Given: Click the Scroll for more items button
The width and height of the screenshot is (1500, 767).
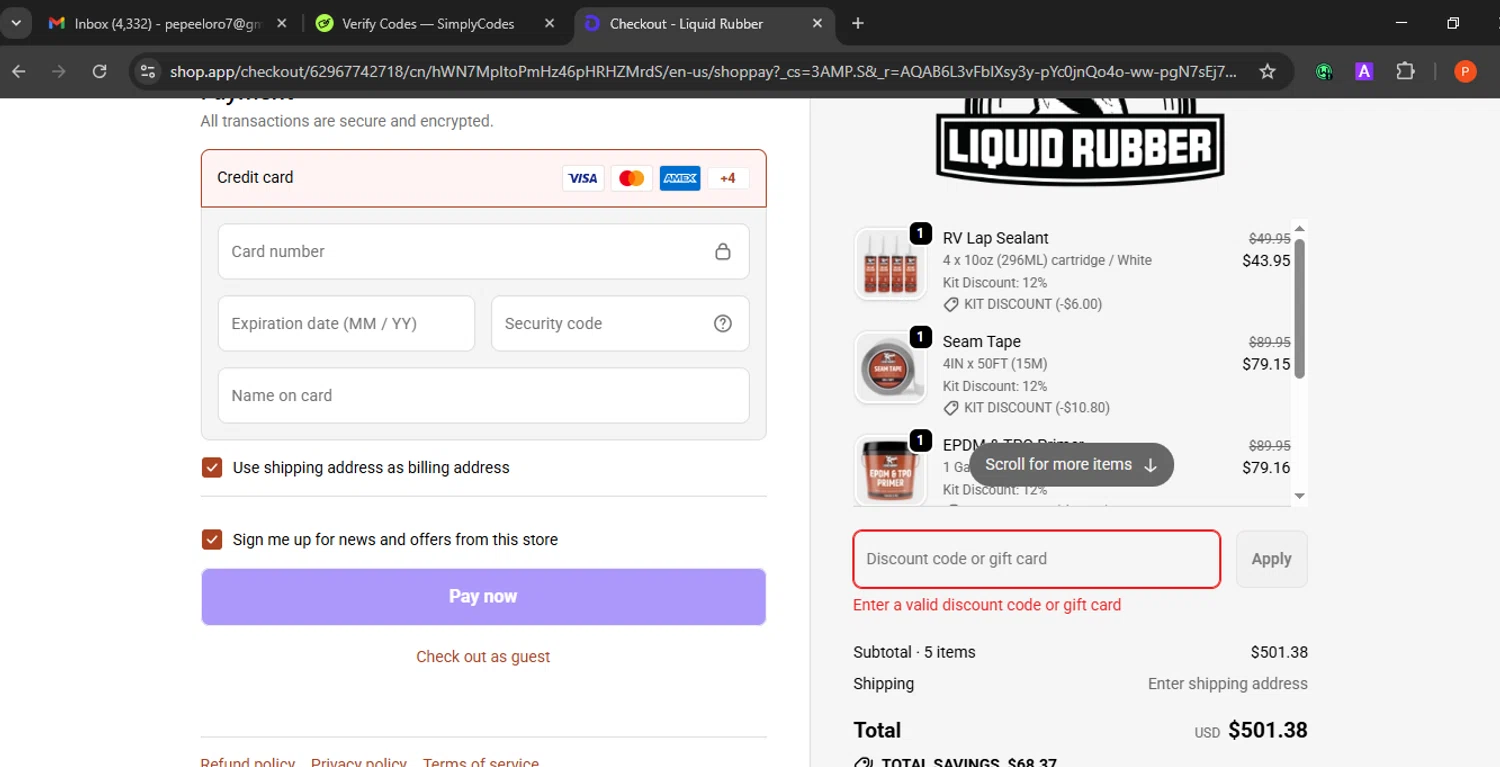Looking at the screenshot, I should pos(1071,465).
